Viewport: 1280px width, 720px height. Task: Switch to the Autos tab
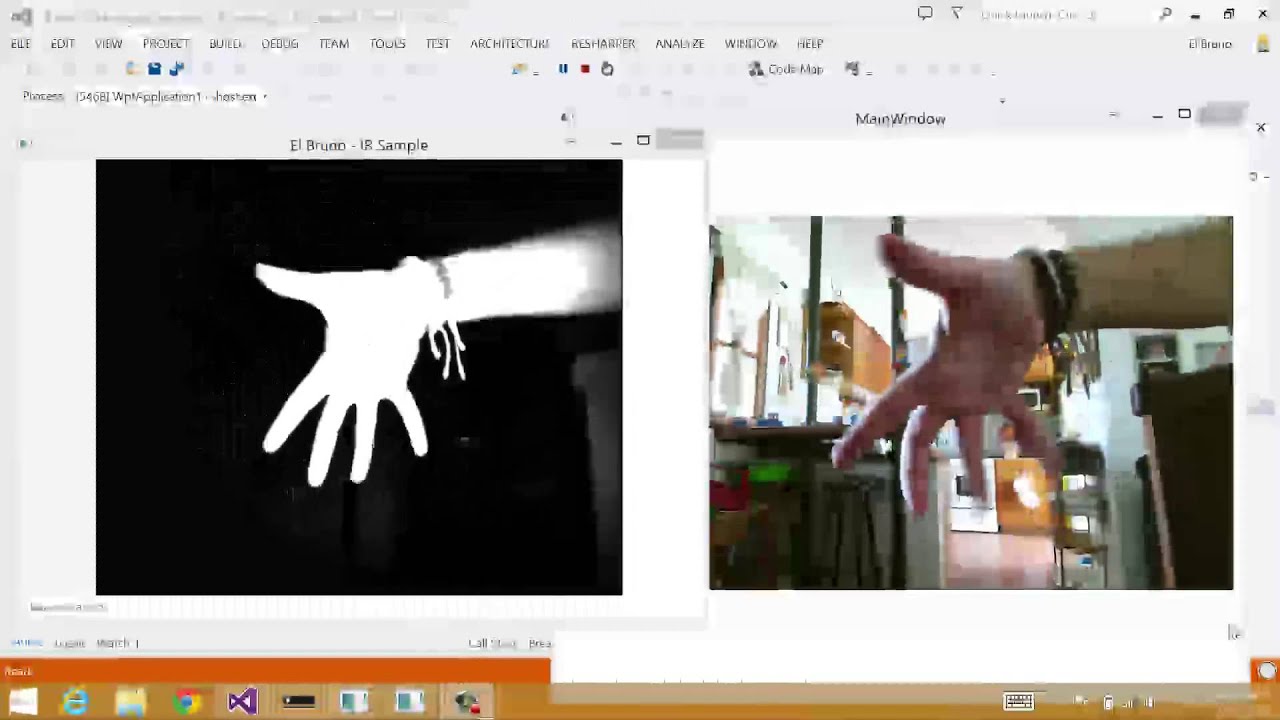click(x=27, y=643)
